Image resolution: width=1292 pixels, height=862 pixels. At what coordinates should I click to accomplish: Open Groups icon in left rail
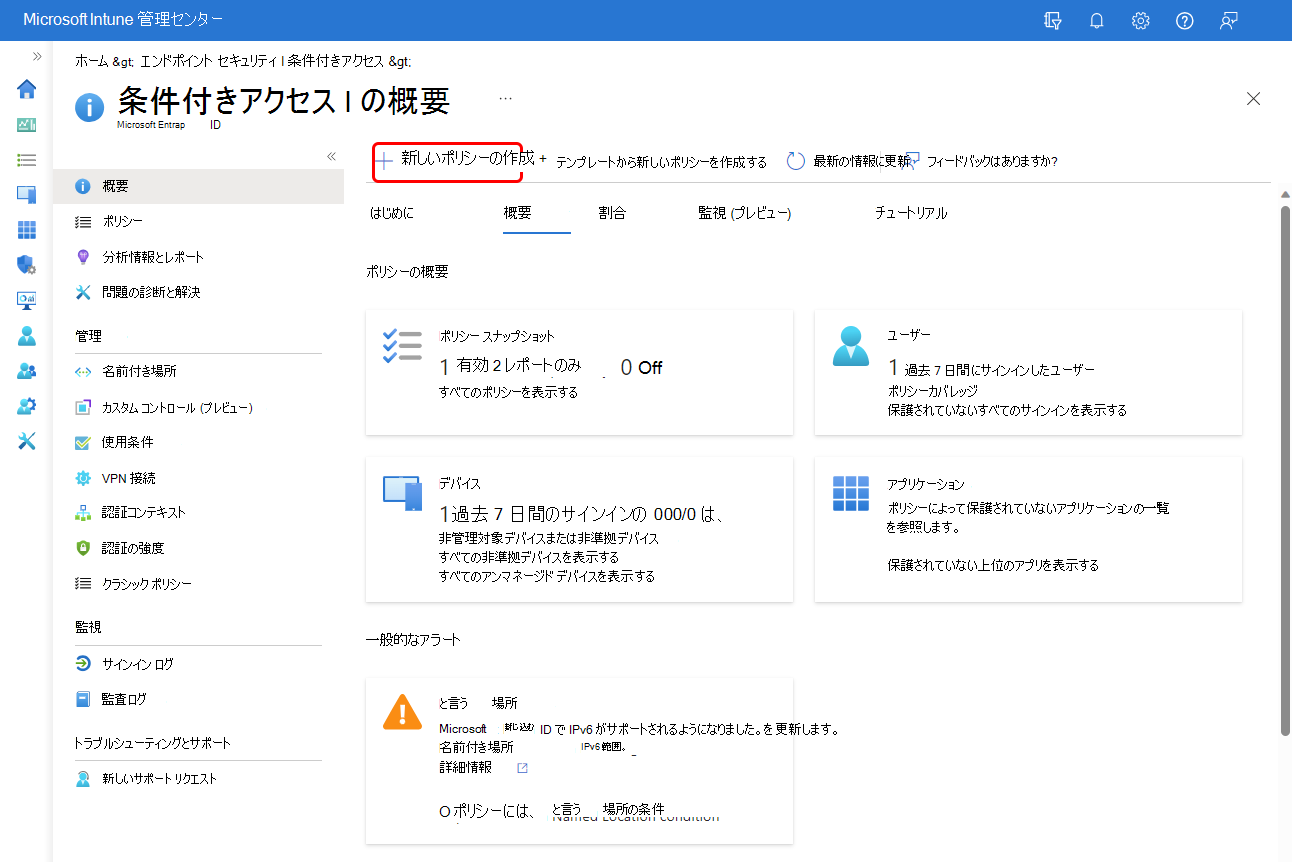click(x=27, y=371)
